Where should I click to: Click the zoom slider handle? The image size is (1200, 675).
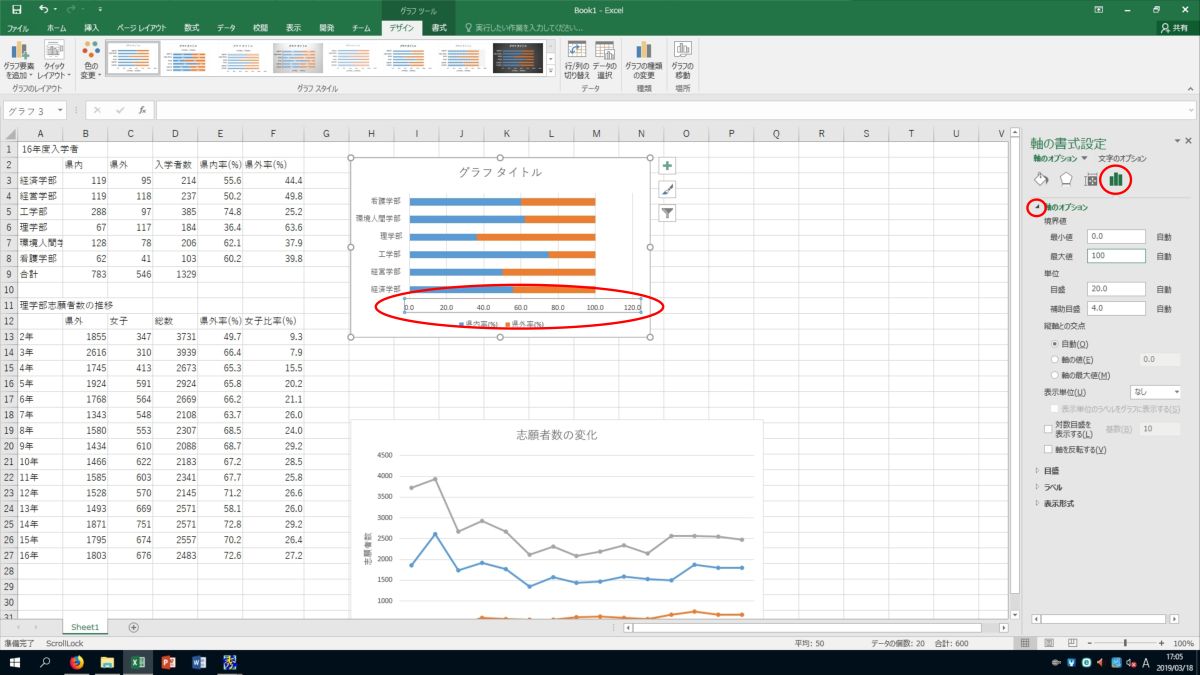tap(1126, 643)
